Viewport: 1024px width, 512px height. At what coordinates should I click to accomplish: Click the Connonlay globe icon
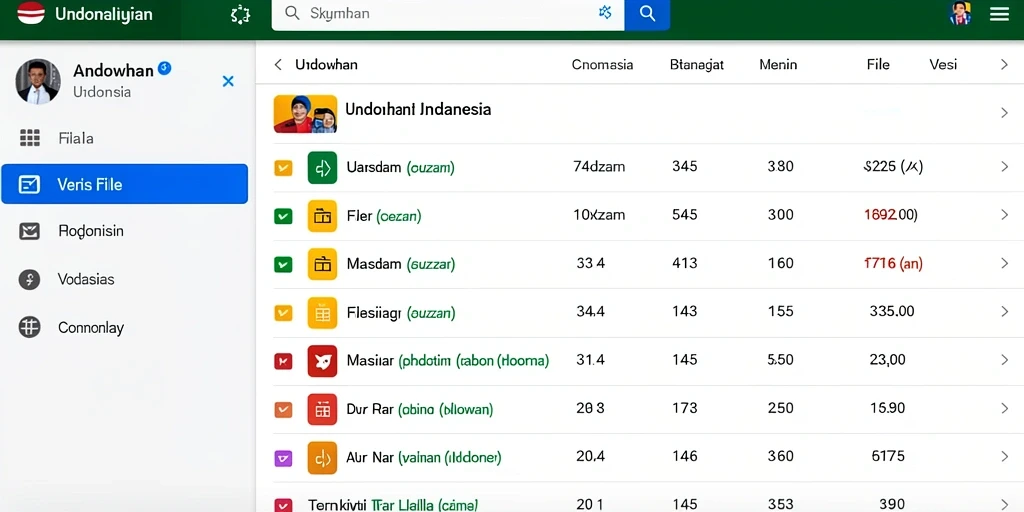(30, 327)
